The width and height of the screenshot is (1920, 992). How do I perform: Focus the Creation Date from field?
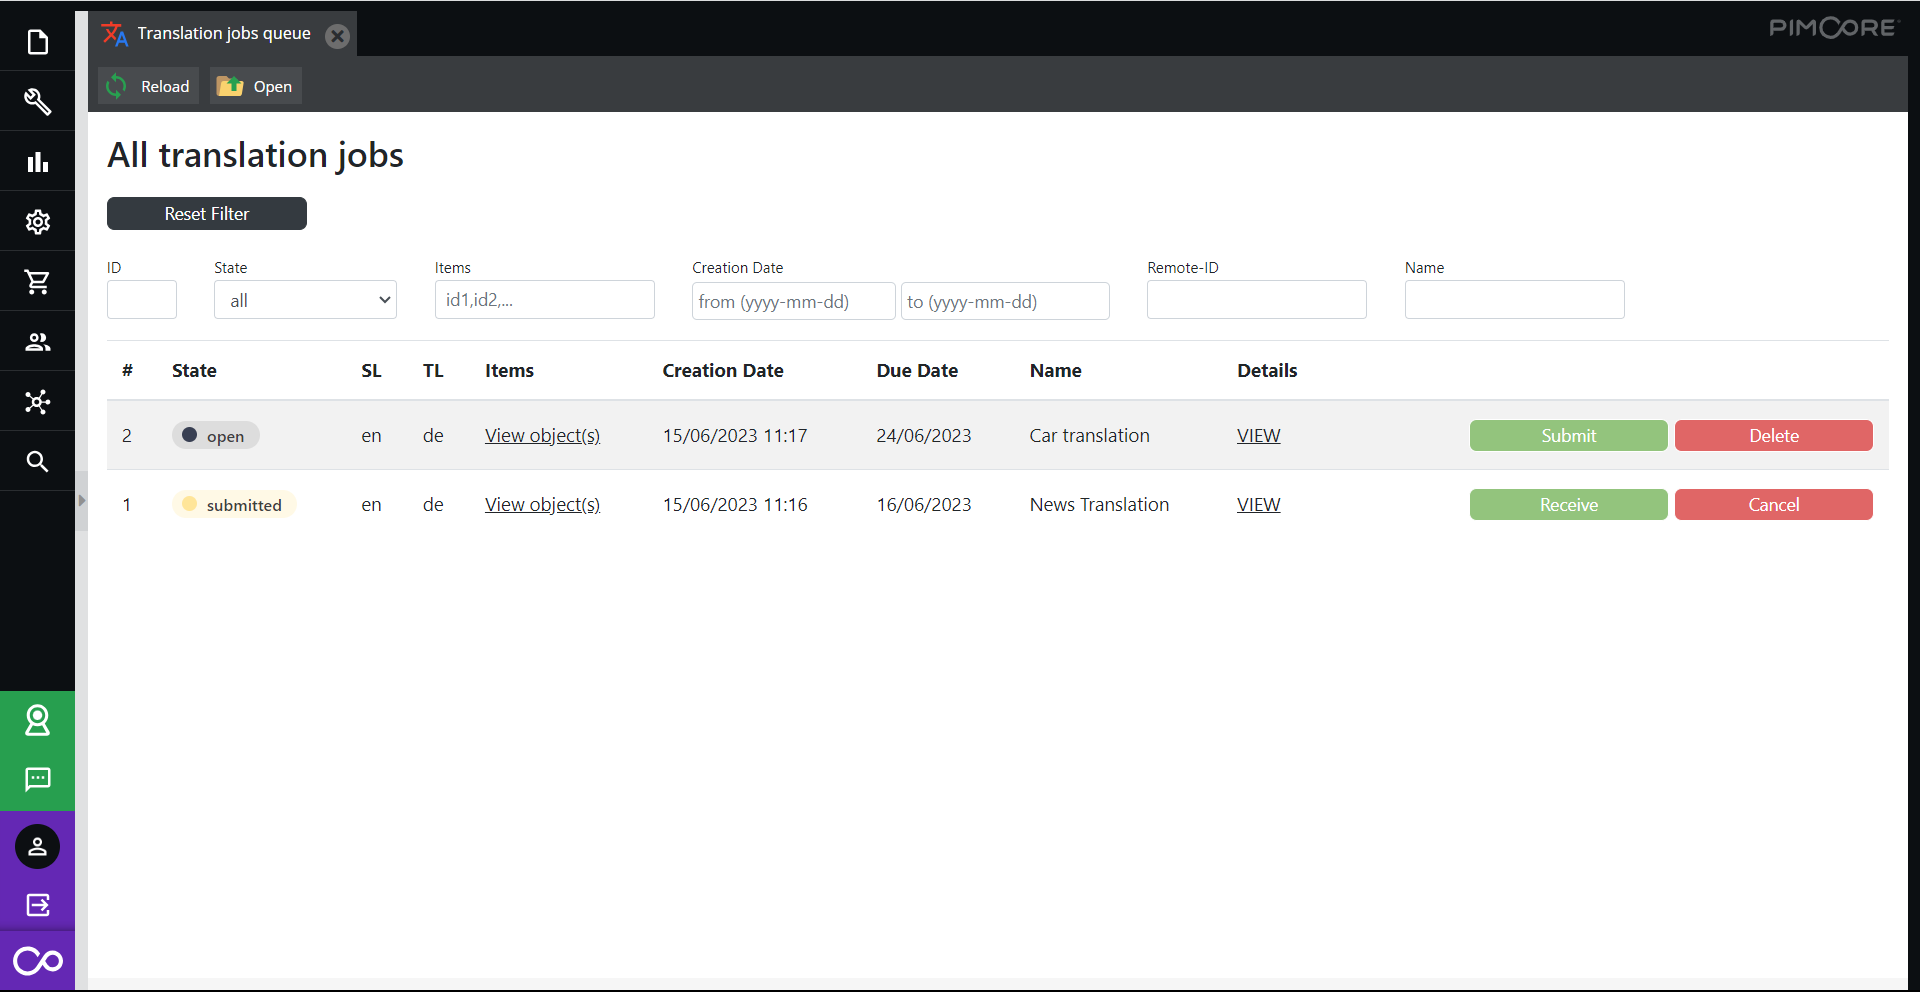pyautogui.click(x=794, y=301)
